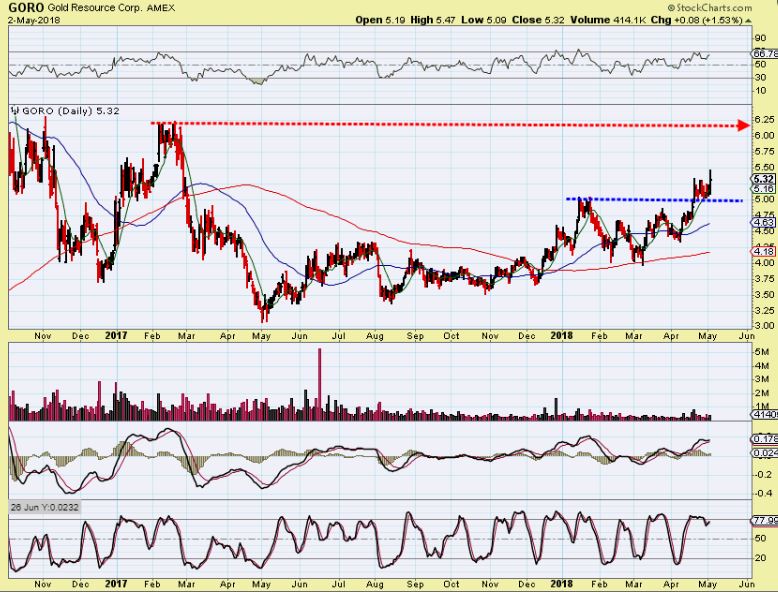778x592 pixels.
Task: Click the 5M volume axis label
Action: 762,352
